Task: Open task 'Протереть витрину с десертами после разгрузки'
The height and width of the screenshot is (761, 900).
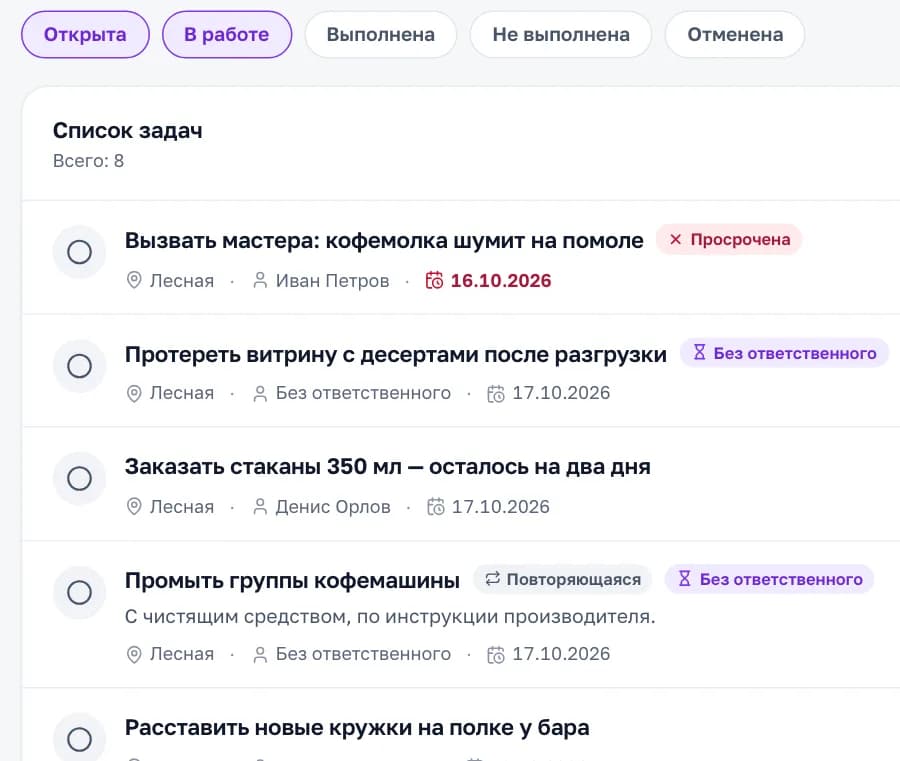Action: tap(395, 355)
